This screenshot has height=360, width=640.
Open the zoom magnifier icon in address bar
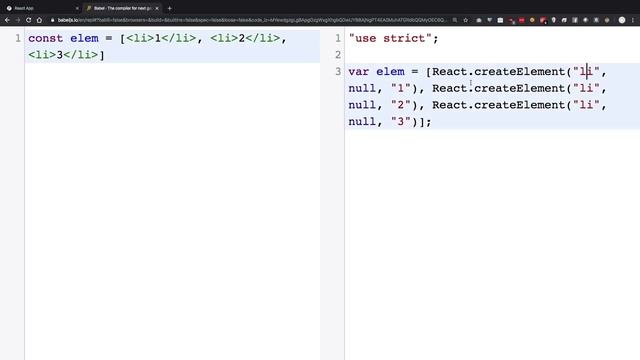click(455, 20)
